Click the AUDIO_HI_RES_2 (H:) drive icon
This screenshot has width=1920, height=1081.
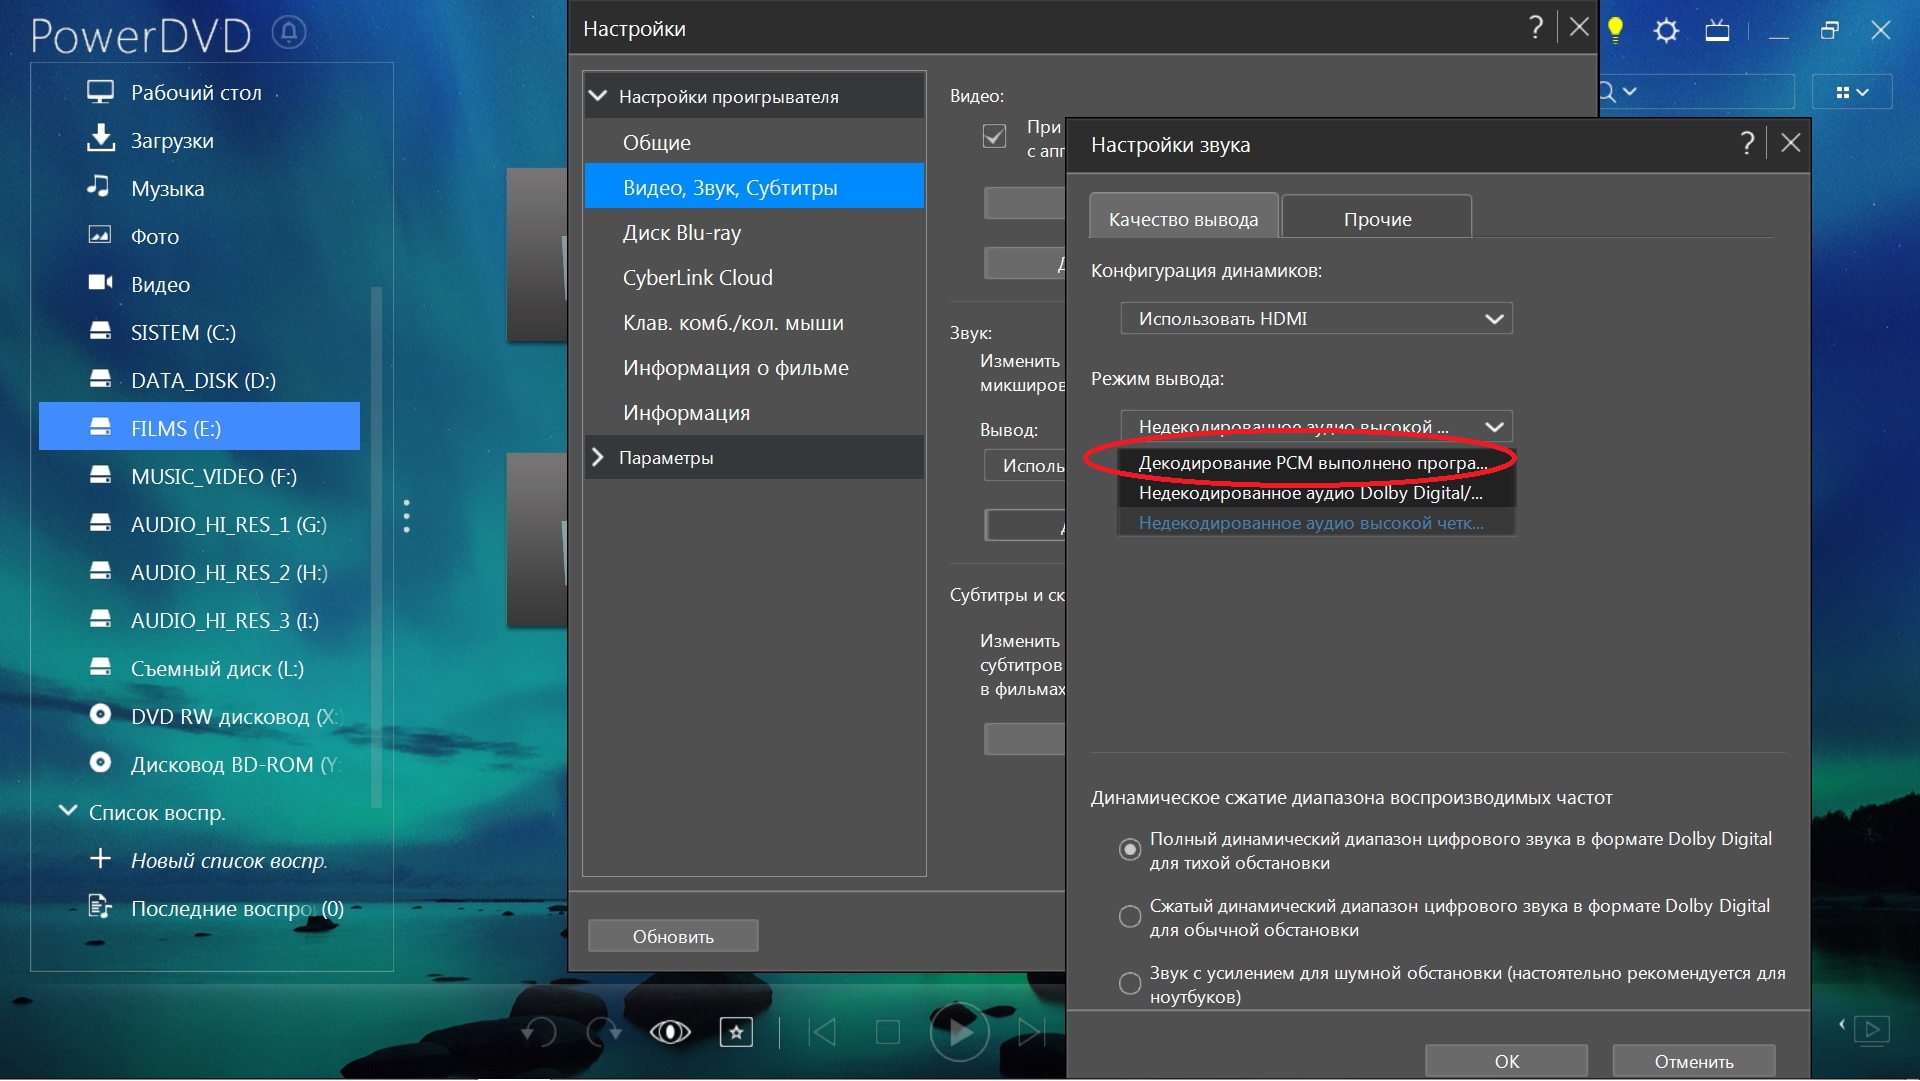point(100,571)
